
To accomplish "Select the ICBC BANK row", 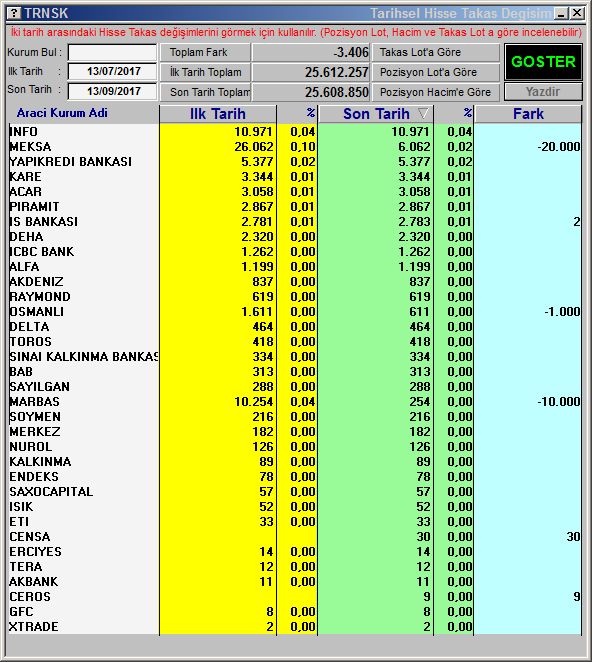I will pyautogui.click(x=295, y=252).
